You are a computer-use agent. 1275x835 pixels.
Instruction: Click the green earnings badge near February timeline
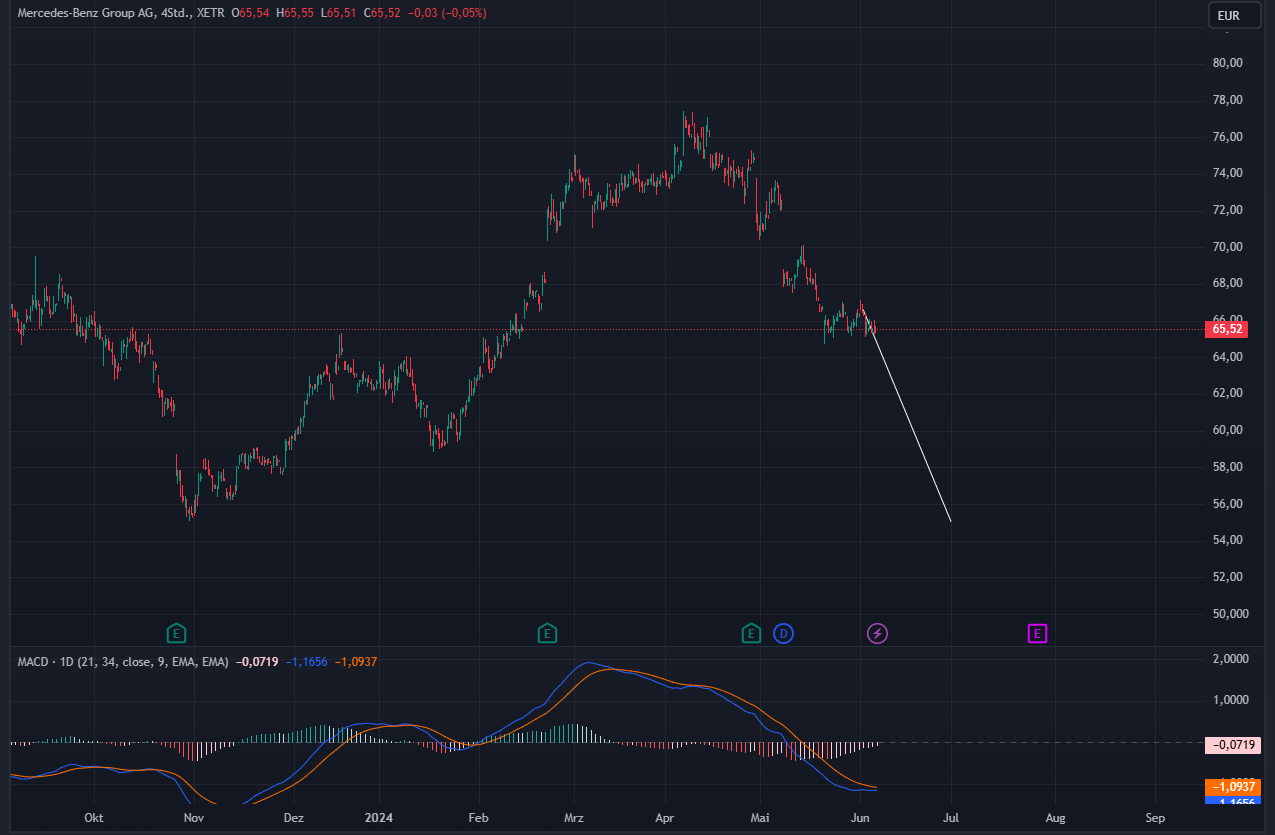pos(547,633)
